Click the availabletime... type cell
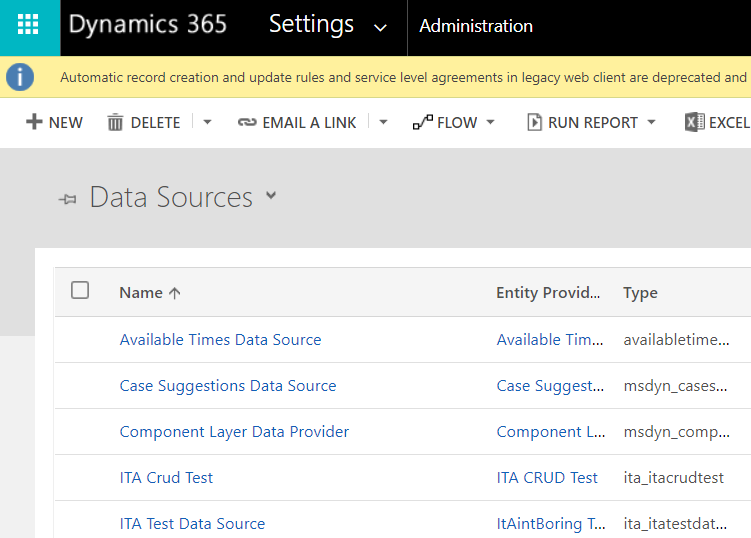This screenshot has height=538, width=751. [x=676, y=339]
